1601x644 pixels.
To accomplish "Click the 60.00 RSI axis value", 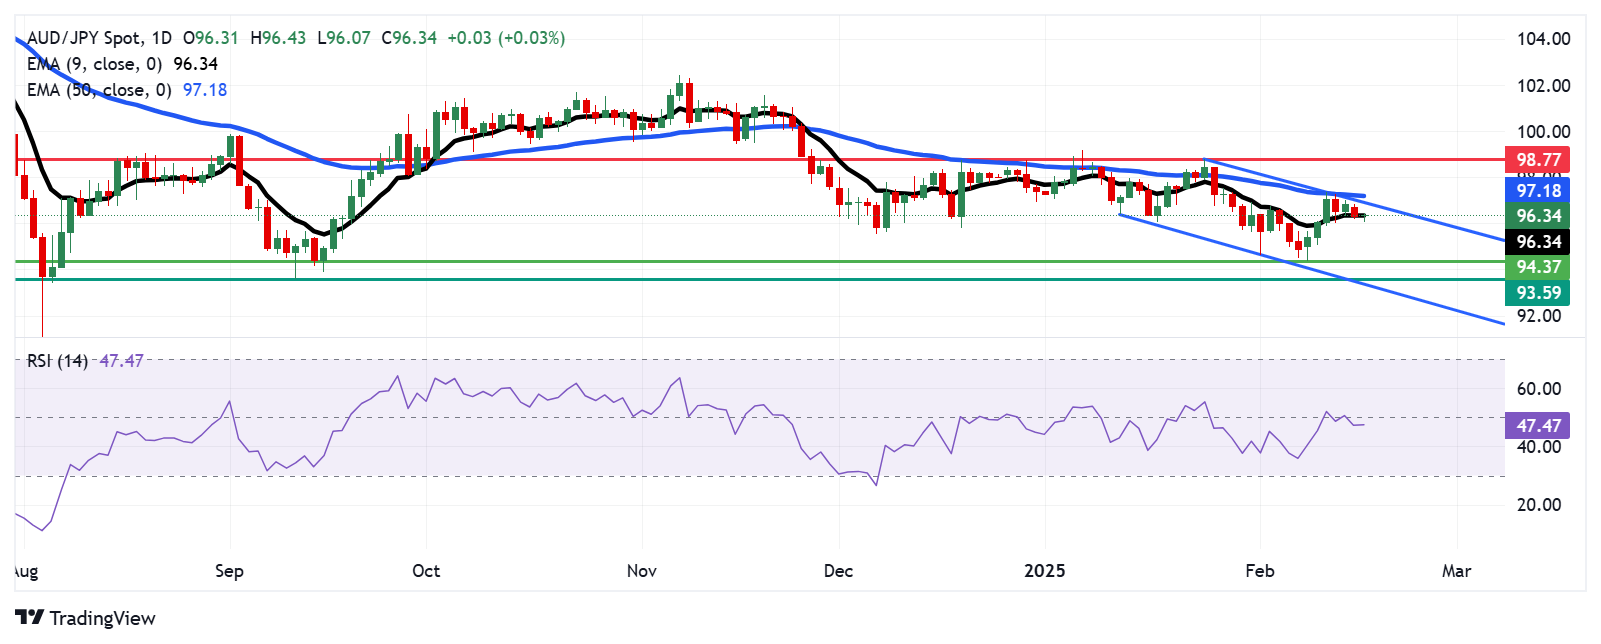I will (1539, 389).
